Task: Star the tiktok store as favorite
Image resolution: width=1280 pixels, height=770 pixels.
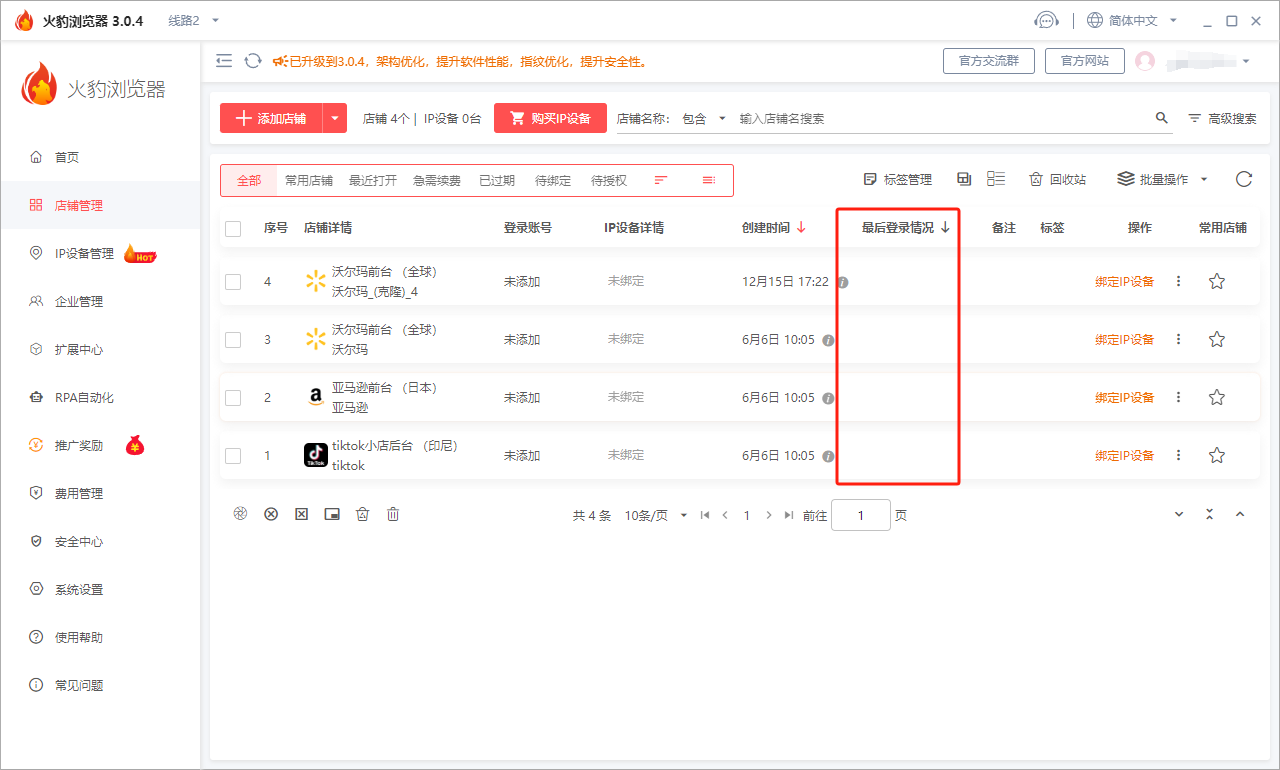Action: tap(1216, 455)
